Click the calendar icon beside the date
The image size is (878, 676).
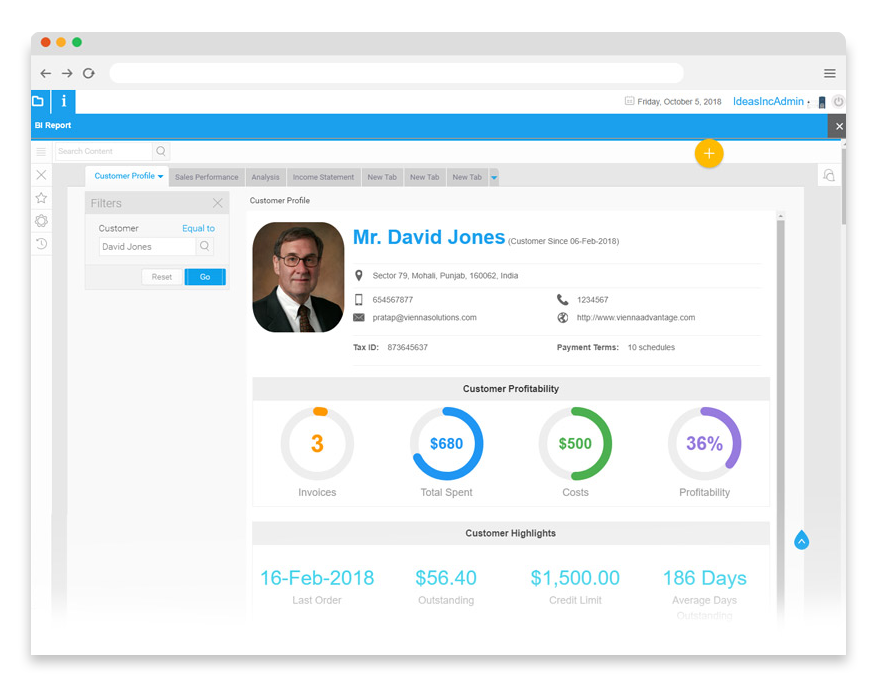pyautogui.click(x=628, y=101)
